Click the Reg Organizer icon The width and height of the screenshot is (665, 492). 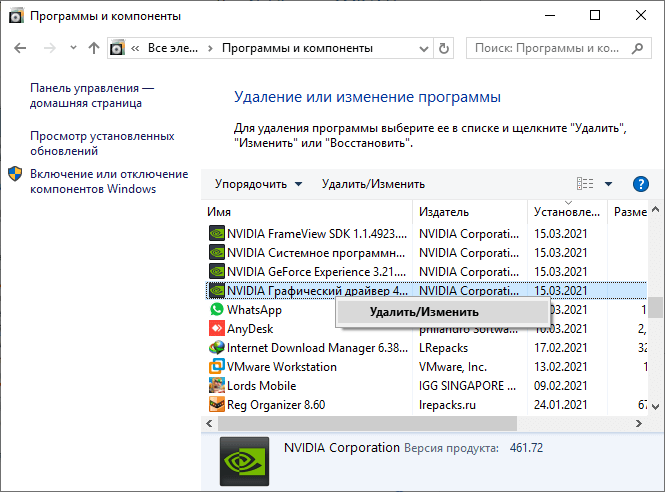[217, 405]
